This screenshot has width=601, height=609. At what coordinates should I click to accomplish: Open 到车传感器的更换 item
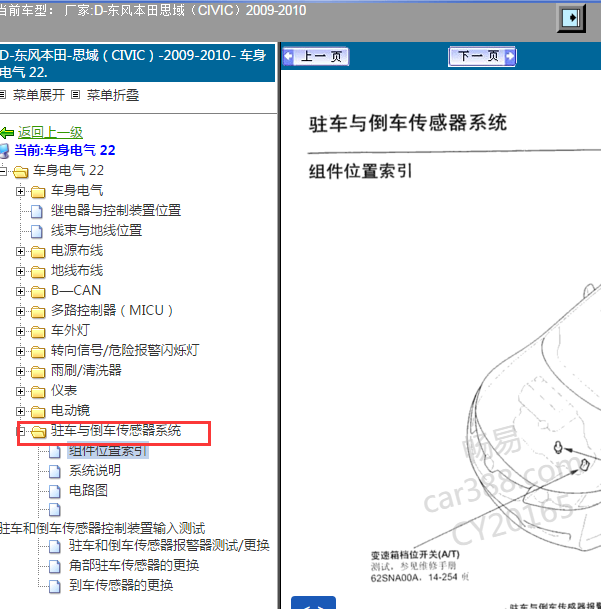pyautogui.click(x=121, y=585)
